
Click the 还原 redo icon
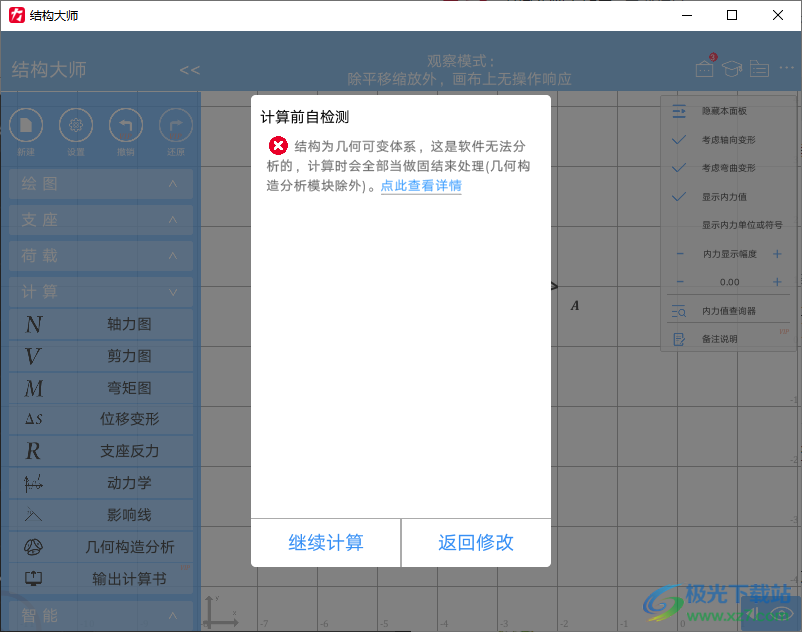[x=175, y=125]
